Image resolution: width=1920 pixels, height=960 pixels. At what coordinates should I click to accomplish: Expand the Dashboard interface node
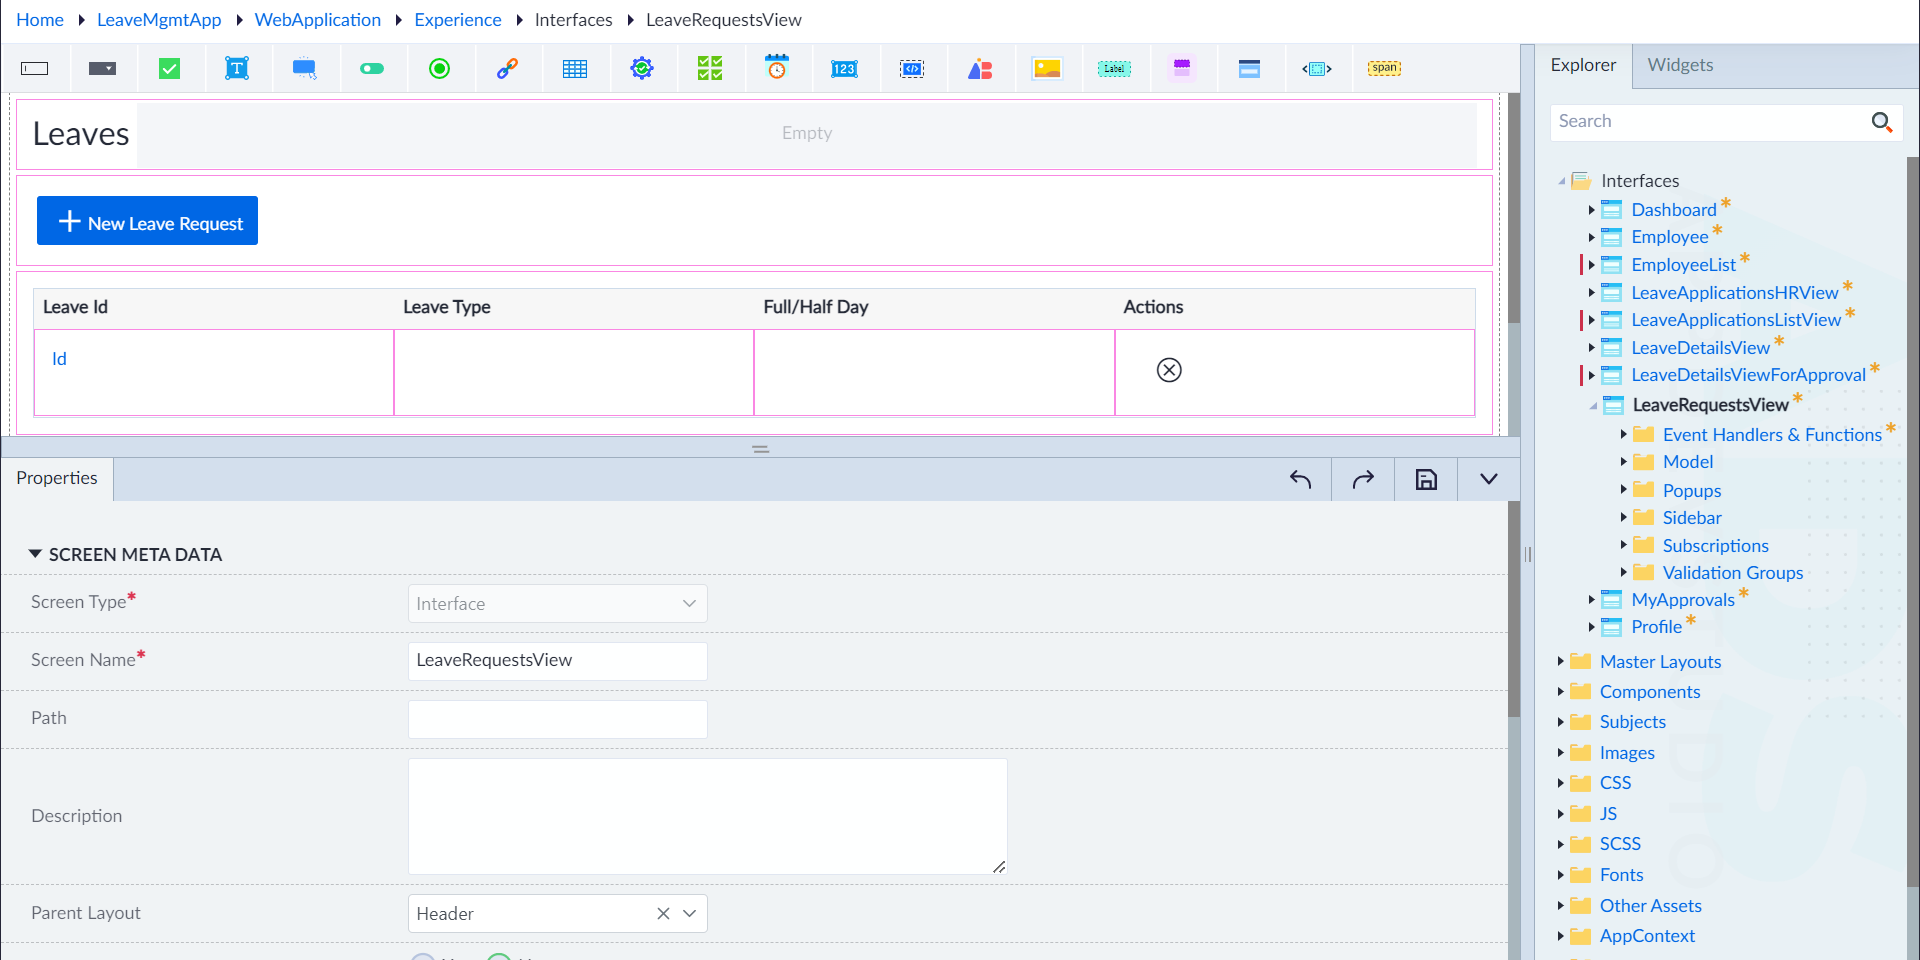pyautogui.click(x=1591, y=210)
